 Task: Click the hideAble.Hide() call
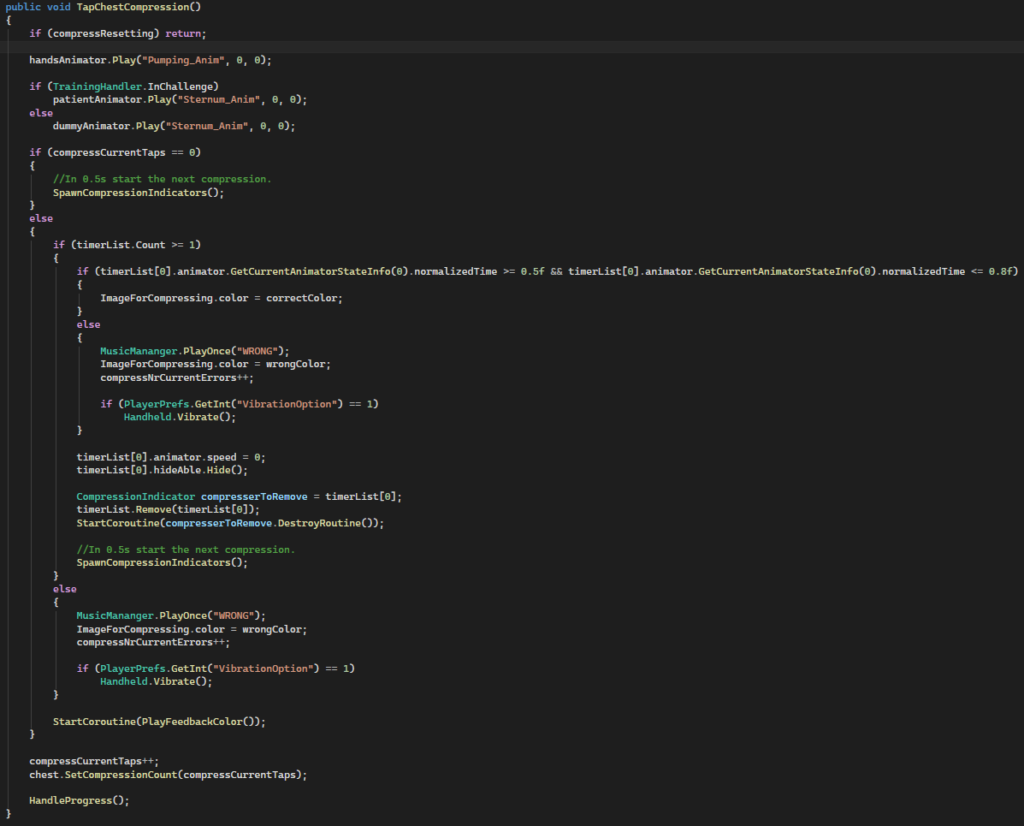172,469
